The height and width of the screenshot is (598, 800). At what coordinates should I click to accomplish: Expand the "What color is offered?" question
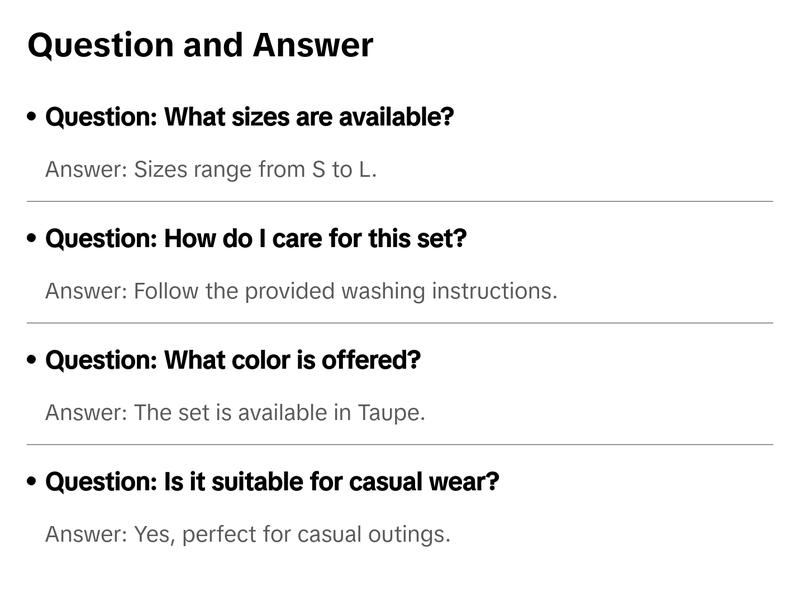click(x=233, y=360)
